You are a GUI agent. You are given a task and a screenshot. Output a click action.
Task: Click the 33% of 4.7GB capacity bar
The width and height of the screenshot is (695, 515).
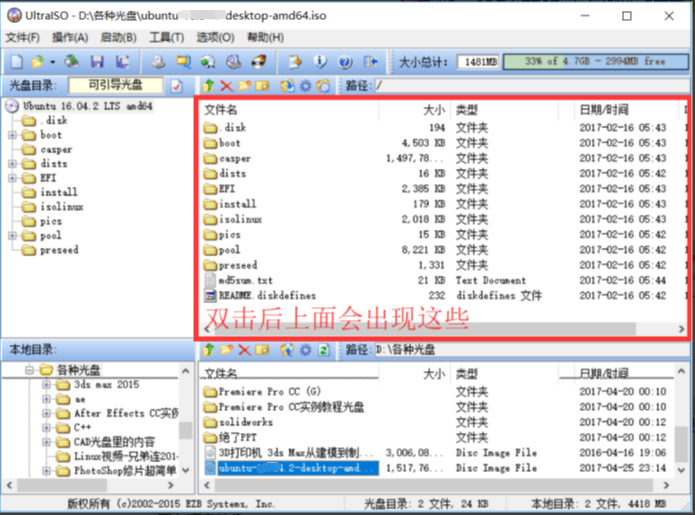pyautogui.click(x=596, y=62)
